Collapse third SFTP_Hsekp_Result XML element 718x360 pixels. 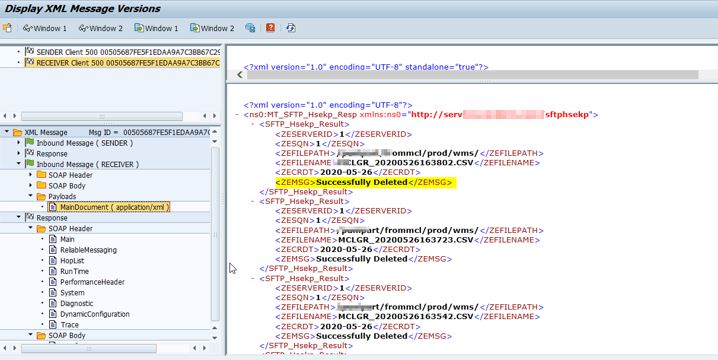pos(253,278)
